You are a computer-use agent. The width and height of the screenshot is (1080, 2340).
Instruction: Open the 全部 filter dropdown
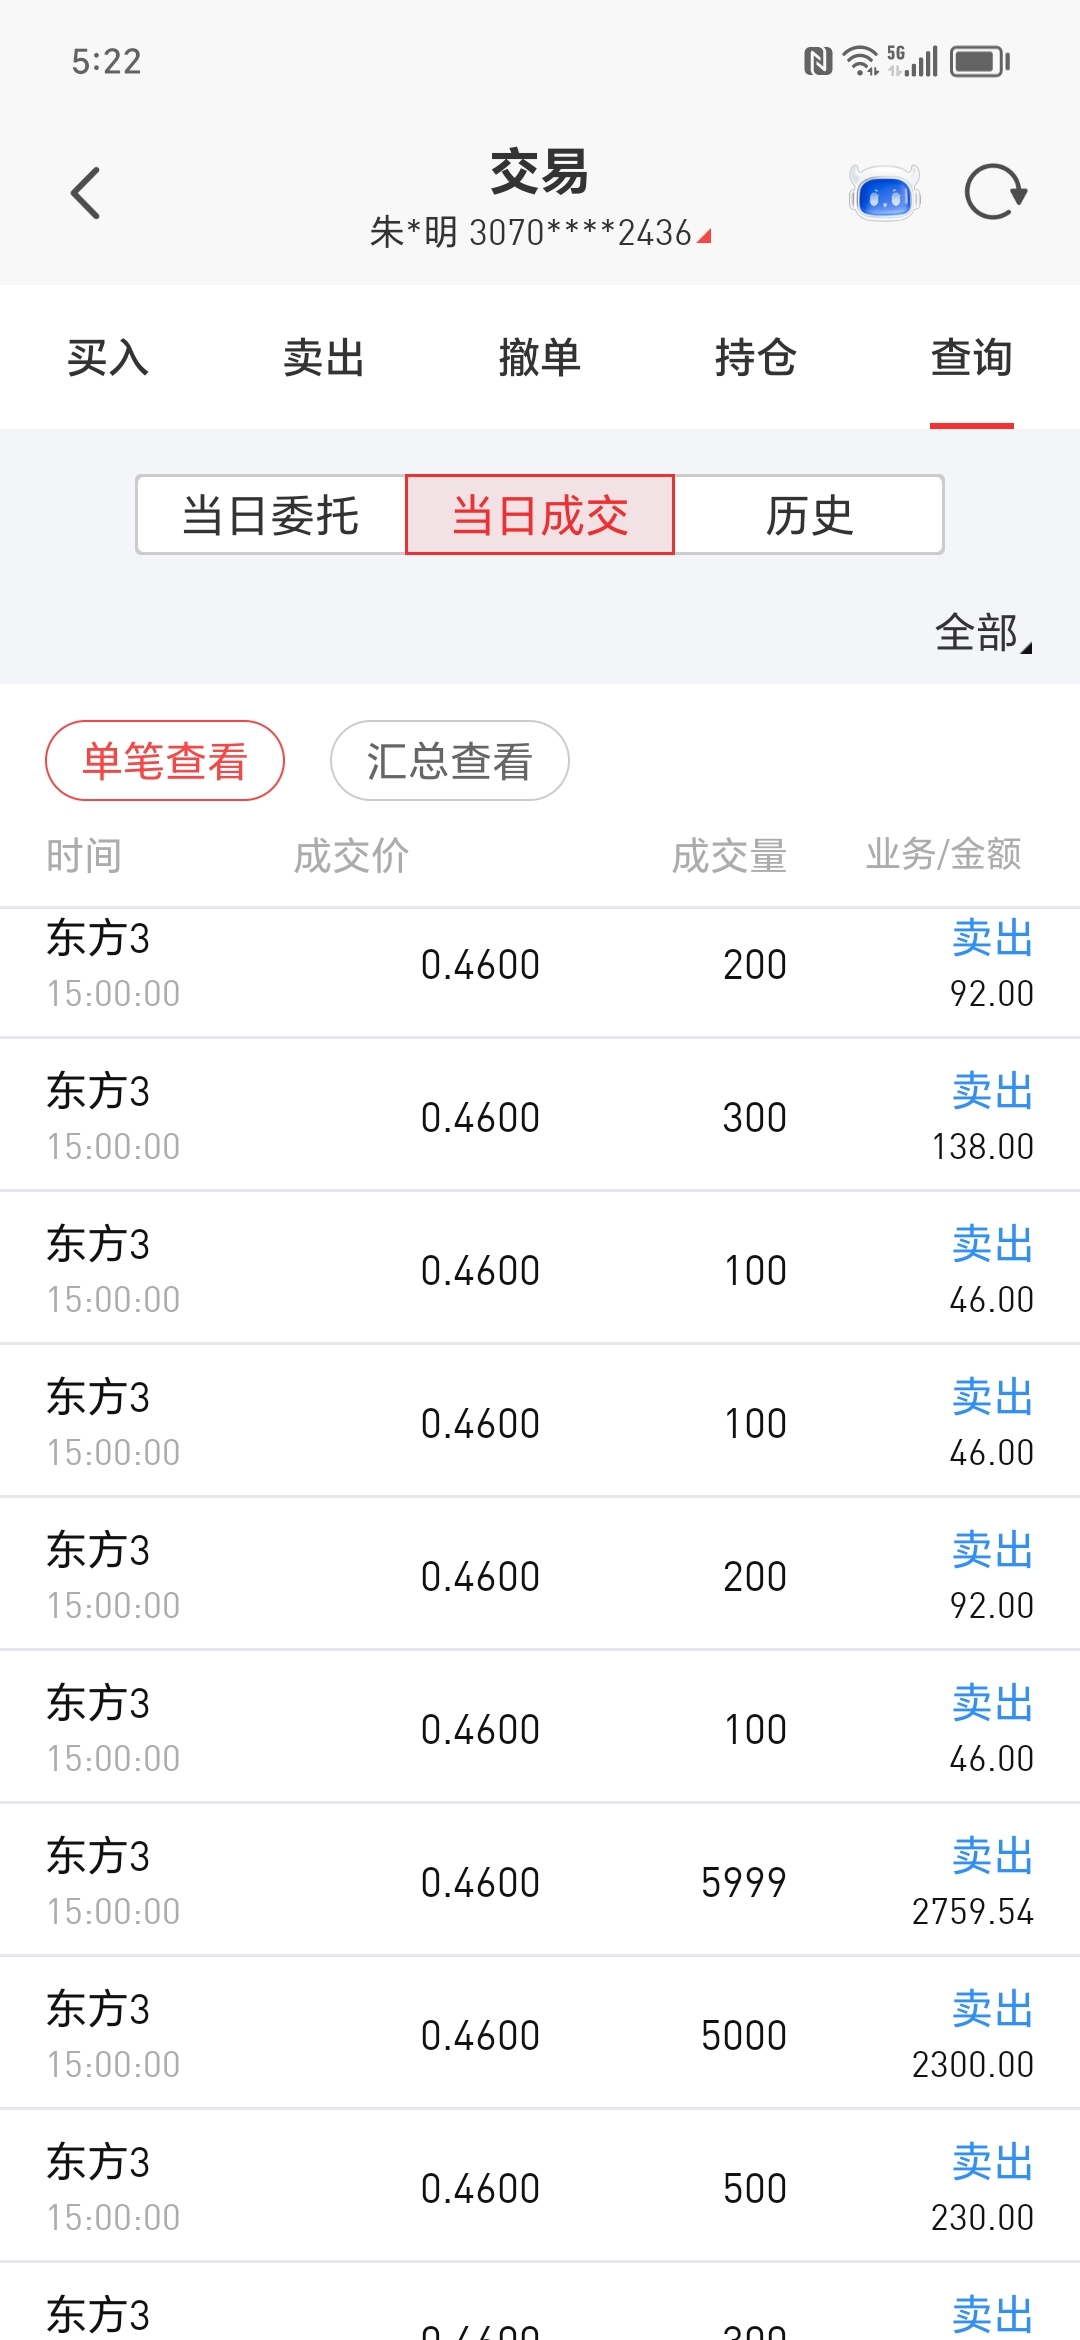(983, 633)
